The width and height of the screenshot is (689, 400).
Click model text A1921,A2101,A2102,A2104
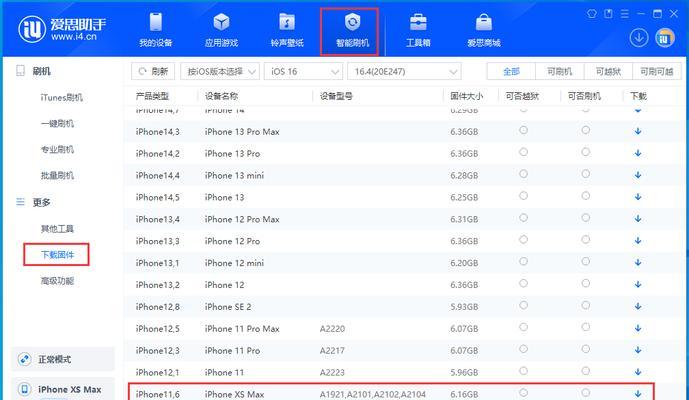tap(373, 394)
